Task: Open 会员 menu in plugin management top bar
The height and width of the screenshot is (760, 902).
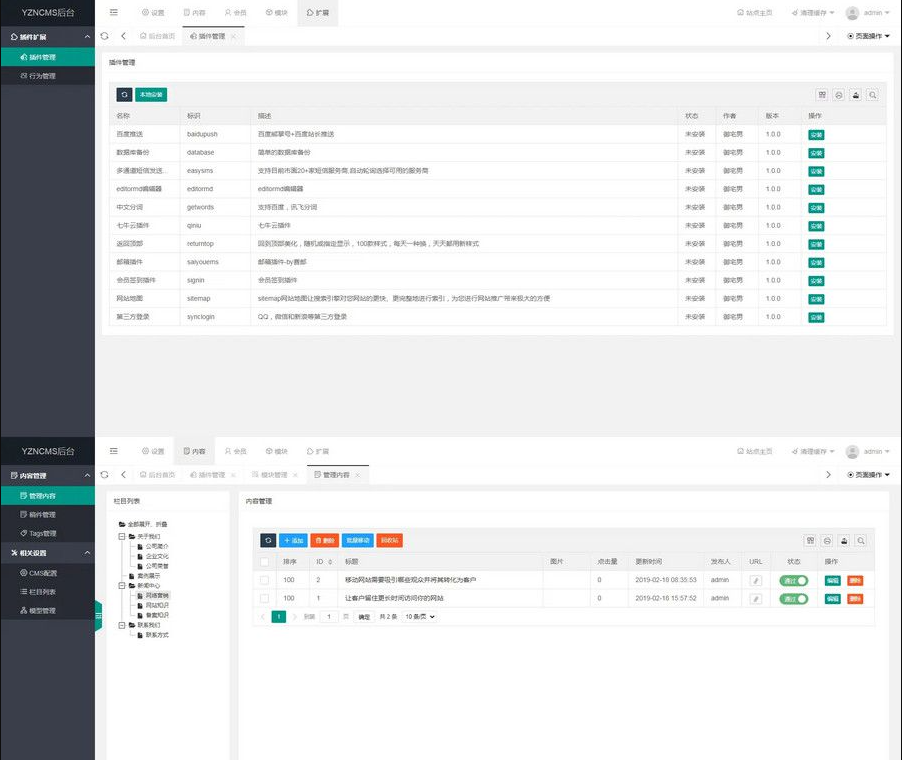Action: (x=235, y=13)
